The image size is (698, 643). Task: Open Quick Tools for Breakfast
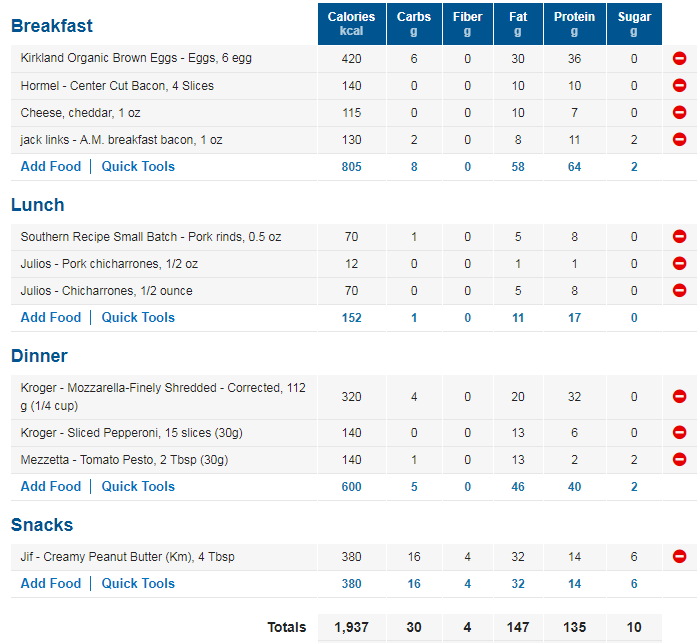click(x=138, y=167)
